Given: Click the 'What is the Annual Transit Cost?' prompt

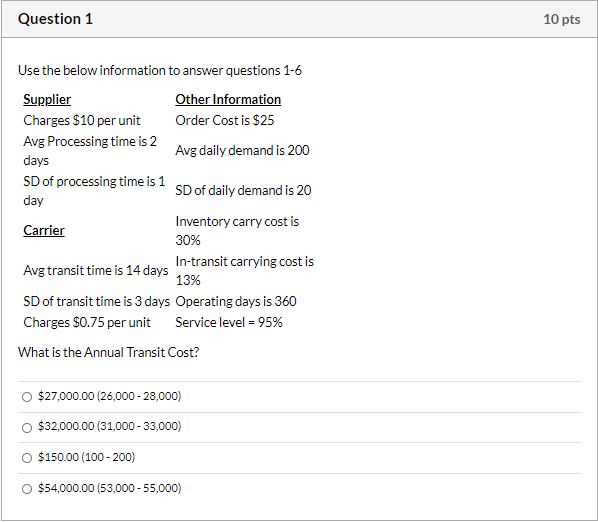Looking at the screenshot, I should tap(109, 352).
